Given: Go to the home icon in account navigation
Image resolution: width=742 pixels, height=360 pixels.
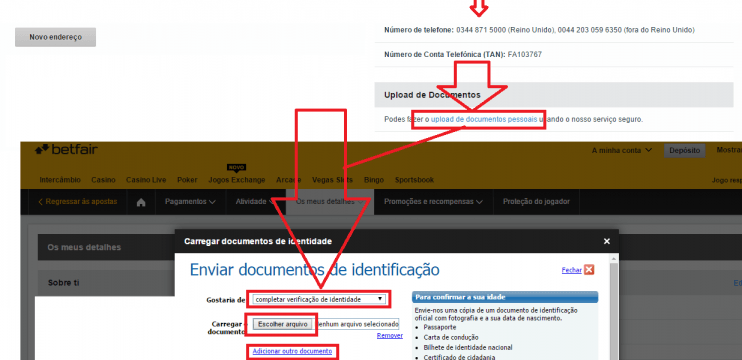Looking at the screenshot, I should (141, 202).
